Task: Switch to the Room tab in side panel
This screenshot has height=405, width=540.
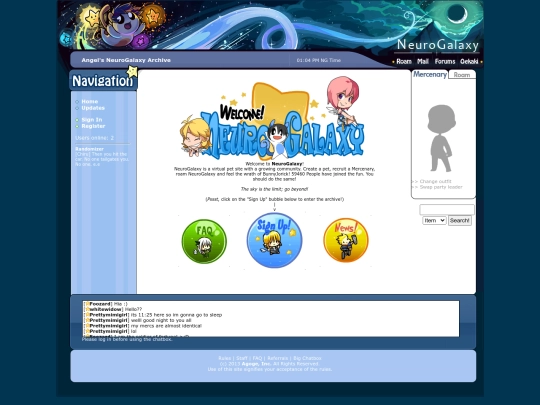Action: click(x=461, y=75)
